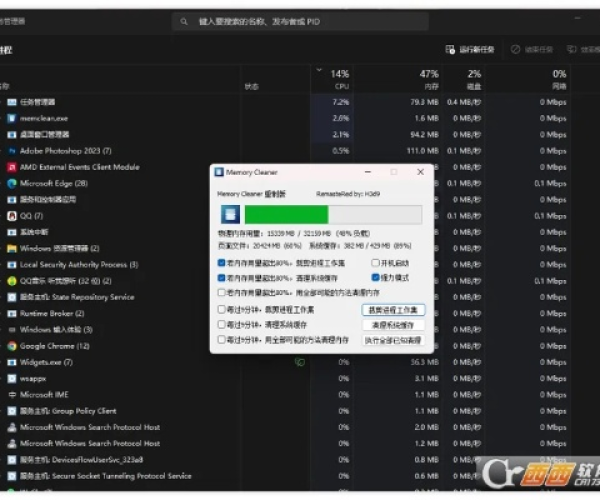This screenshot has width=600, height=500.
Task: Uncheck 'over 80%, trim process working set' (裁剪进程工作集)
Action: (221, 263)
